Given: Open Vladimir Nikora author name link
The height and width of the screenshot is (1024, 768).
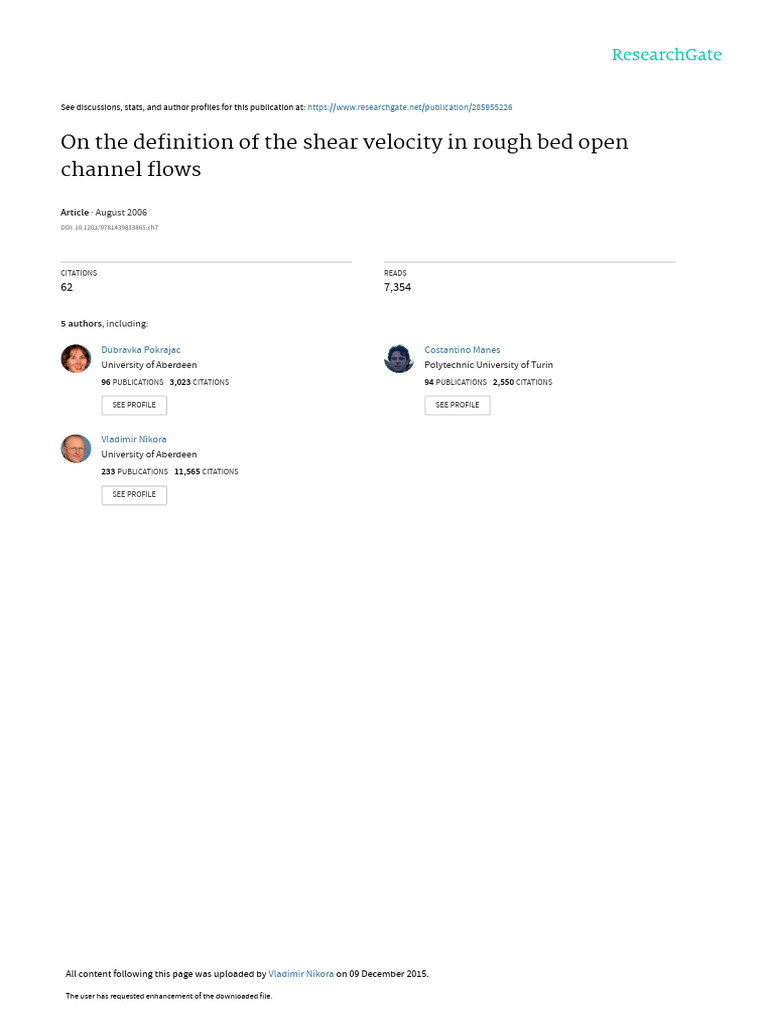Looking at the screenshot, I should tap(134, 440).
